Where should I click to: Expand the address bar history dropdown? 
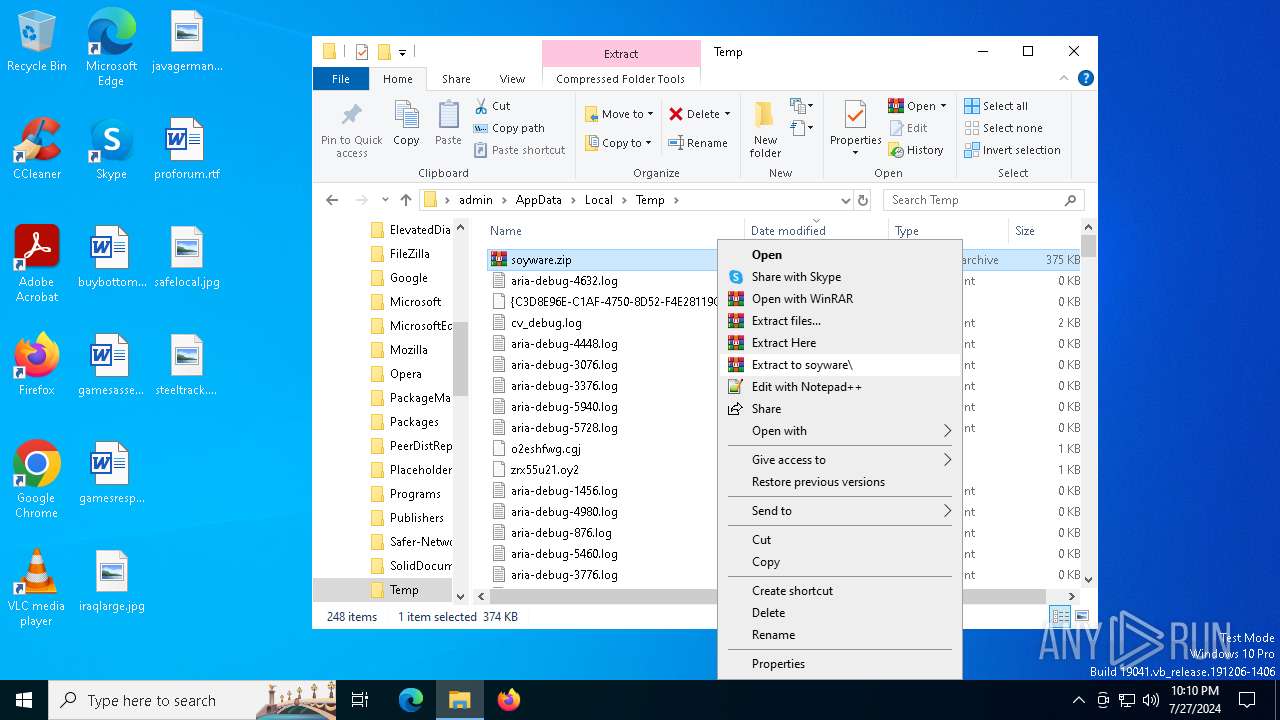845,200
